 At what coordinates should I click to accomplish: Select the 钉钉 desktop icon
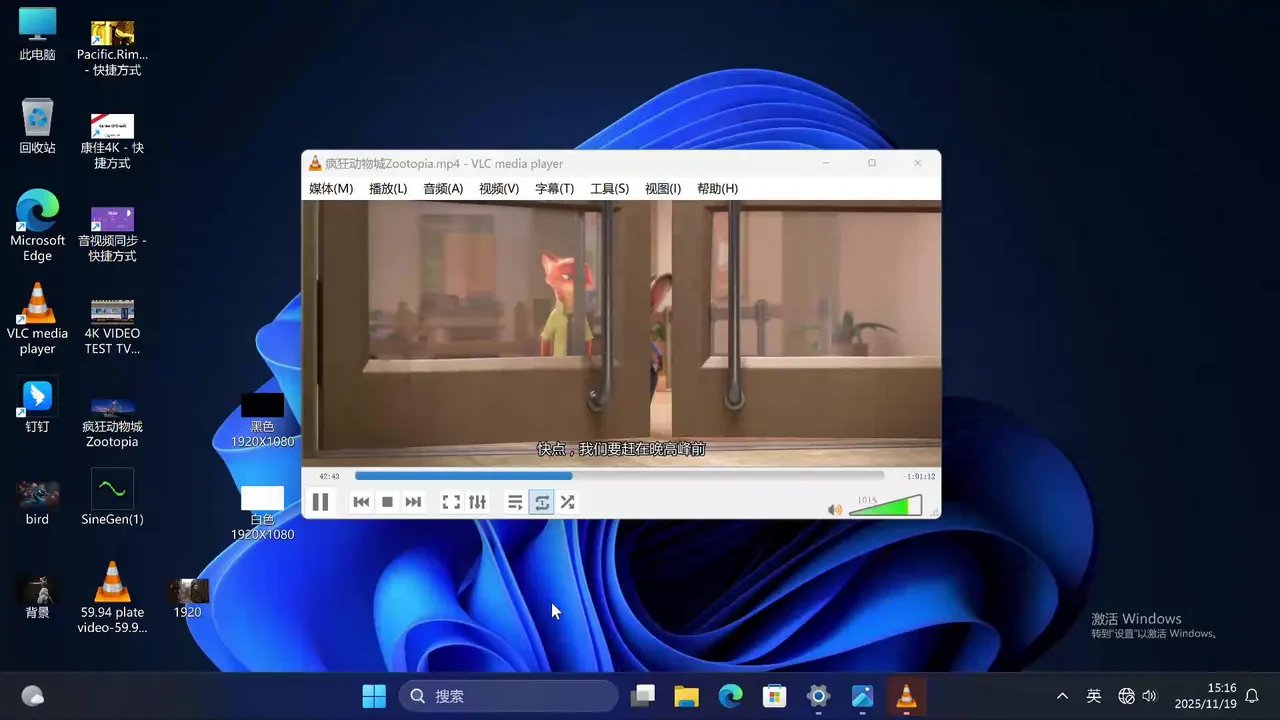click(37, 405)
